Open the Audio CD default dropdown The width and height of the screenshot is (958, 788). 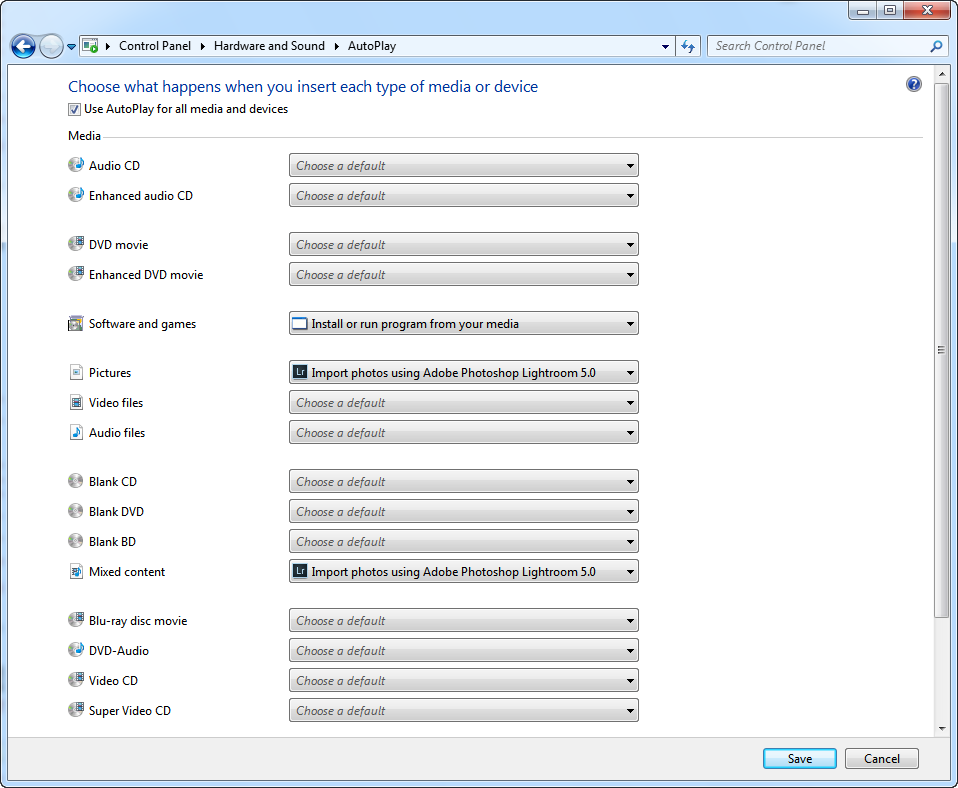tap(463, 166)
